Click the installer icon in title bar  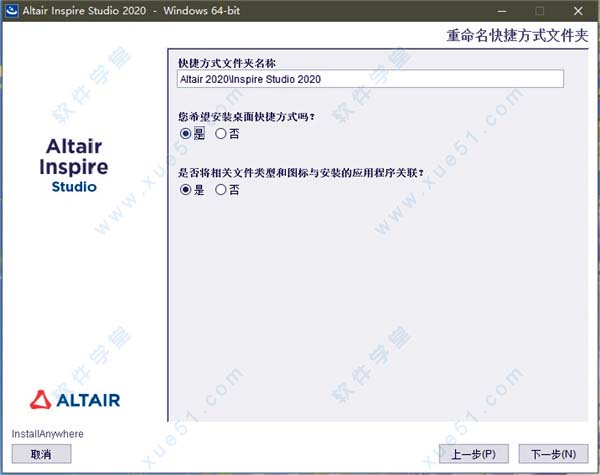pyautogui.click(x=11, y=11)
